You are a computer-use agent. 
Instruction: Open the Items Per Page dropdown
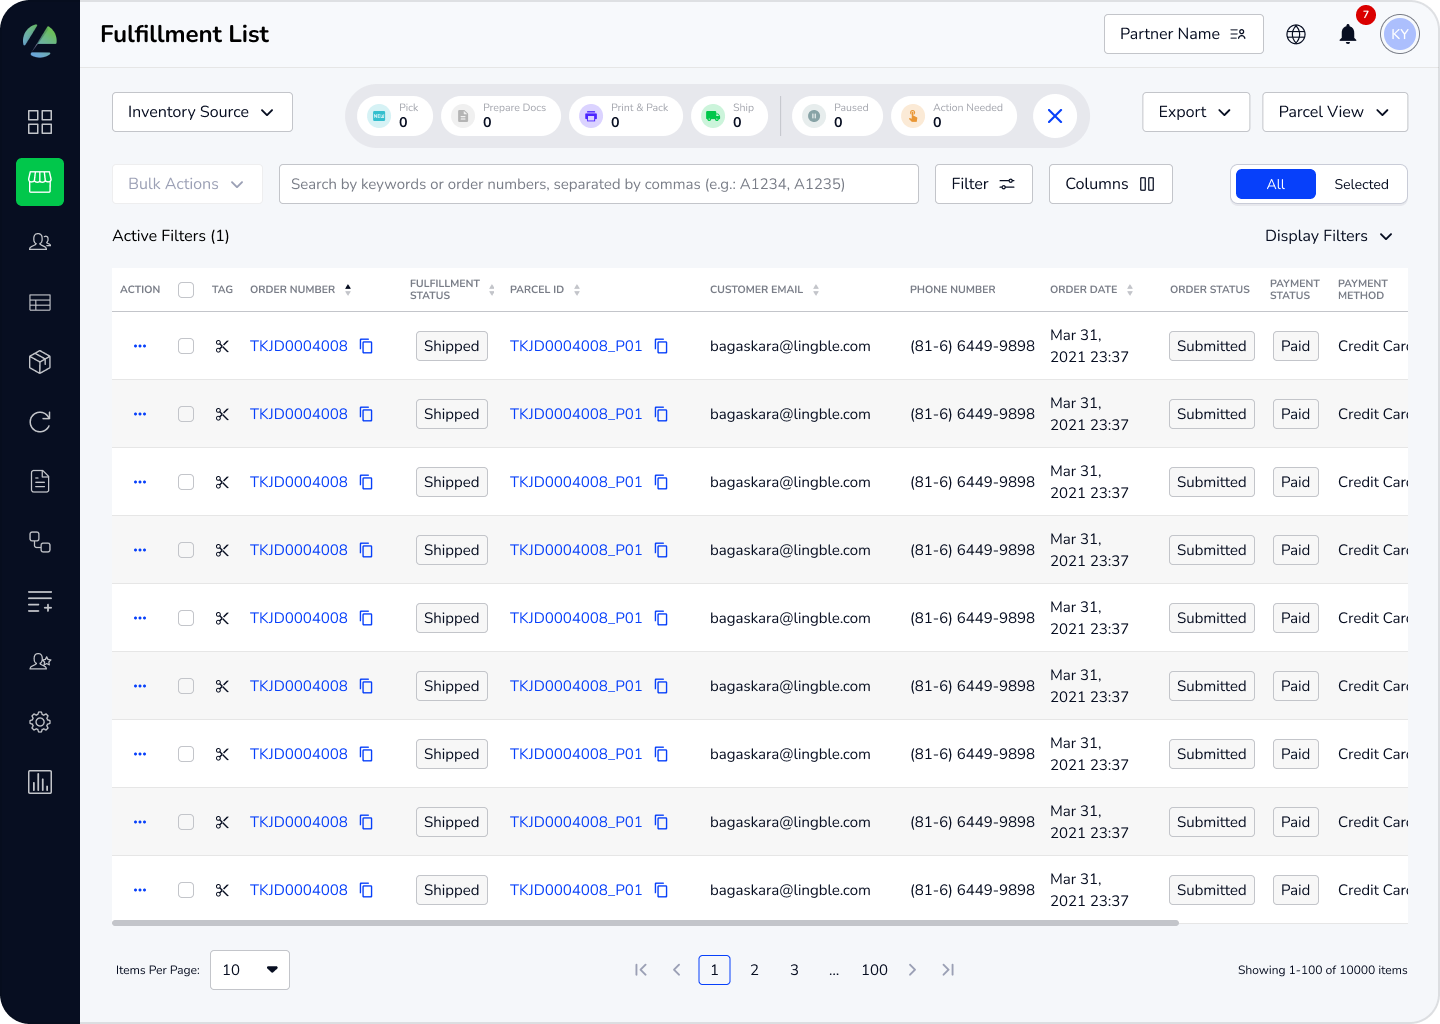(x=250, y=970)
